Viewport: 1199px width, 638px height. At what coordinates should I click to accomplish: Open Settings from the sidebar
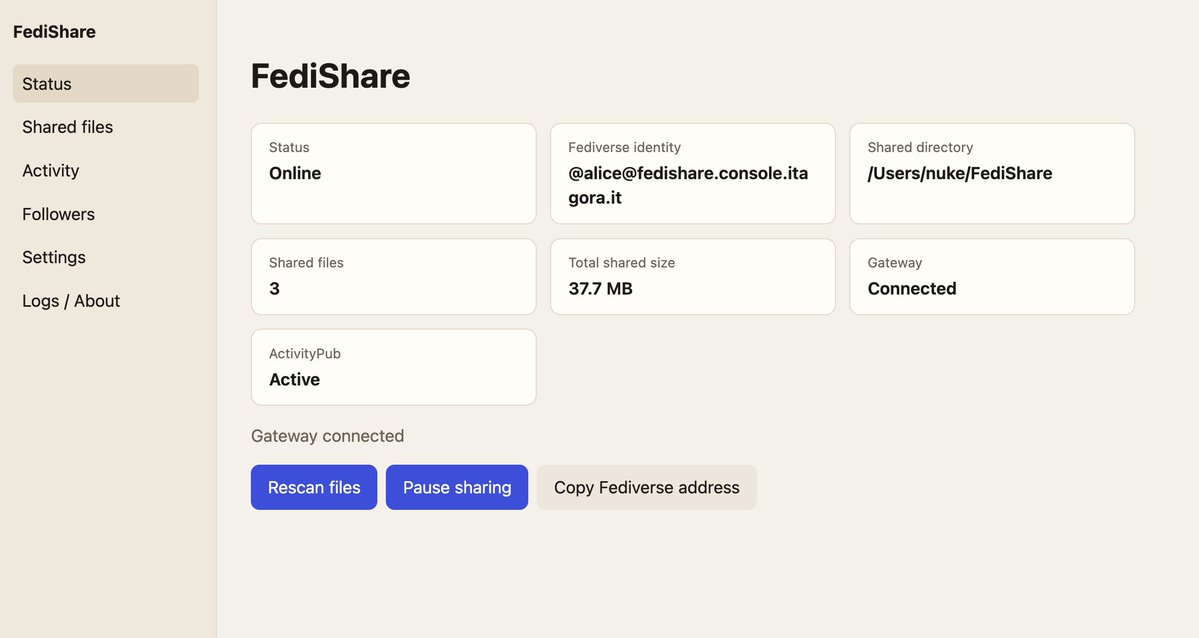pos(106,257)
